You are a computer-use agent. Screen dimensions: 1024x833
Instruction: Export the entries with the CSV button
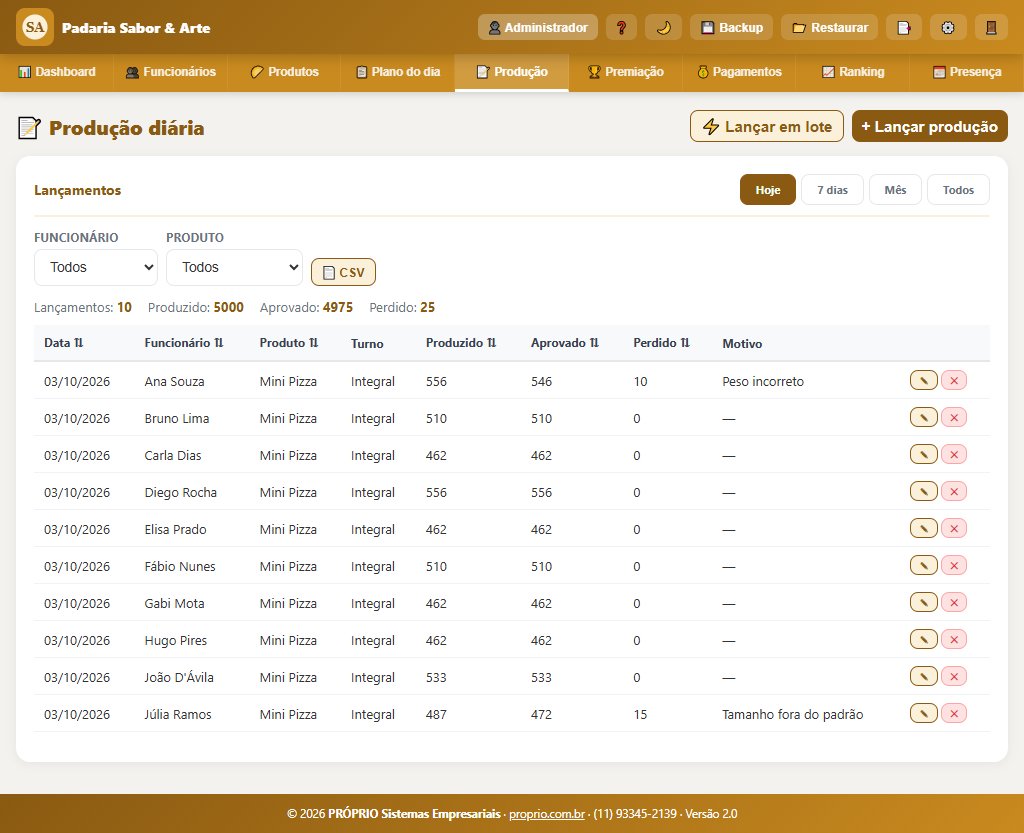click(344, 272)
